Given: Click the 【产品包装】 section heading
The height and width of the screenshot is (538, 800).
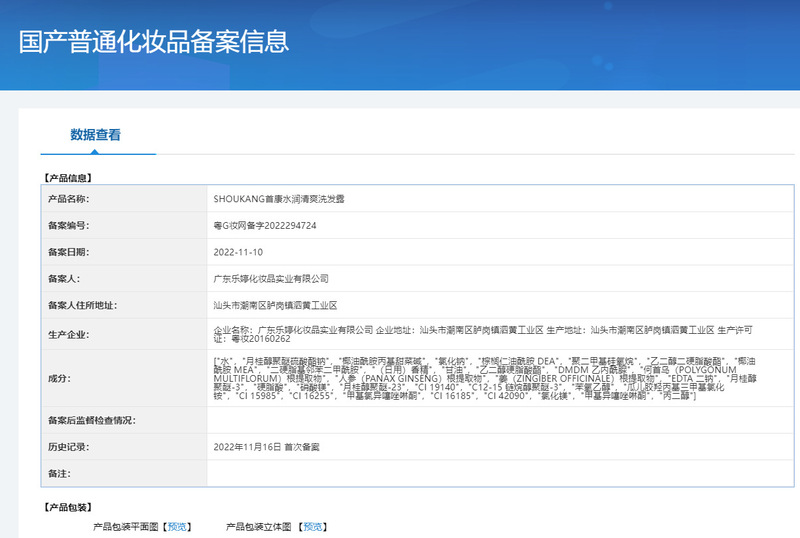Looking at the screenshot, I should pyautogui.click(x=68, y=507).
